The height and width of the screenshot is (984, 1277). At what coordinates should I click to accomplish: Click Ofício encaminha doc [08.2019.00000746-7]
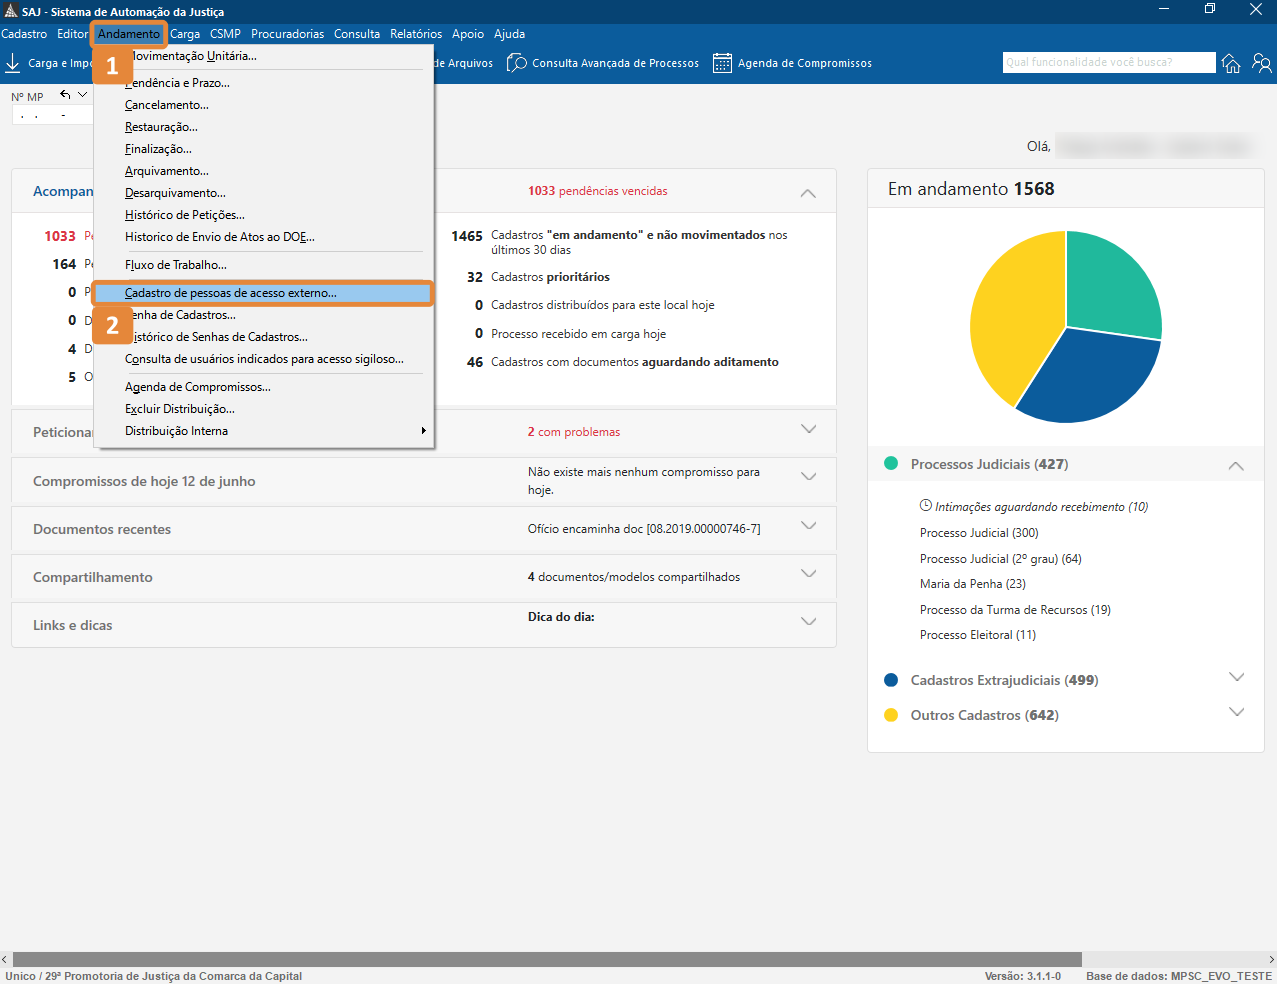pyautogui.click(x=644, y=529)
